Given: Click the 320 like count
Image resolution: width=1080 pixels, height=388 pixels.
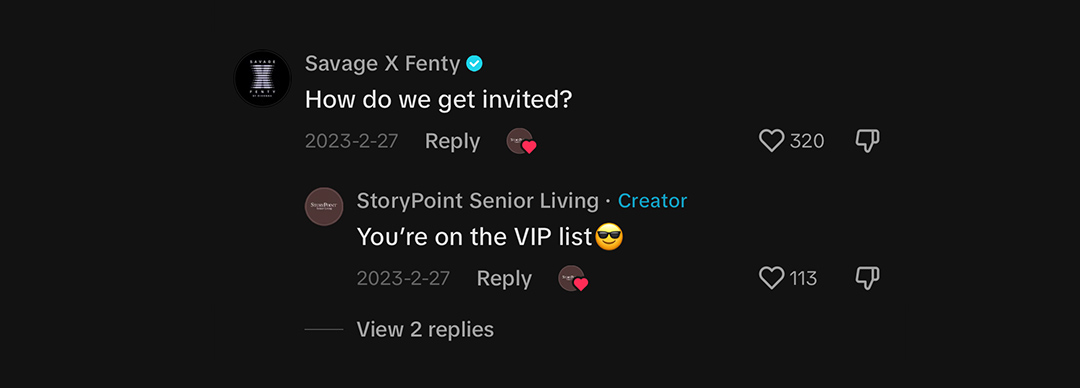Looking at the screenshot, I should point(807,141).
